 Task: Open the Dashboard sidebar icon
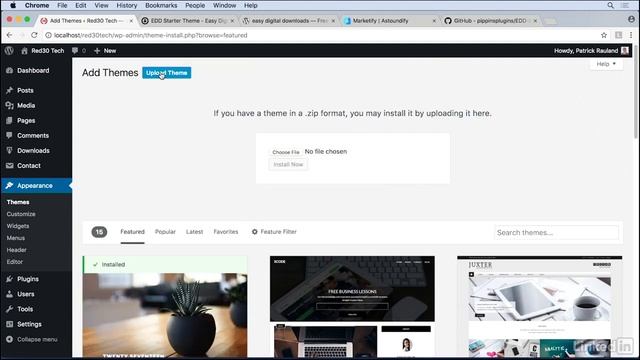coord(9,71)
